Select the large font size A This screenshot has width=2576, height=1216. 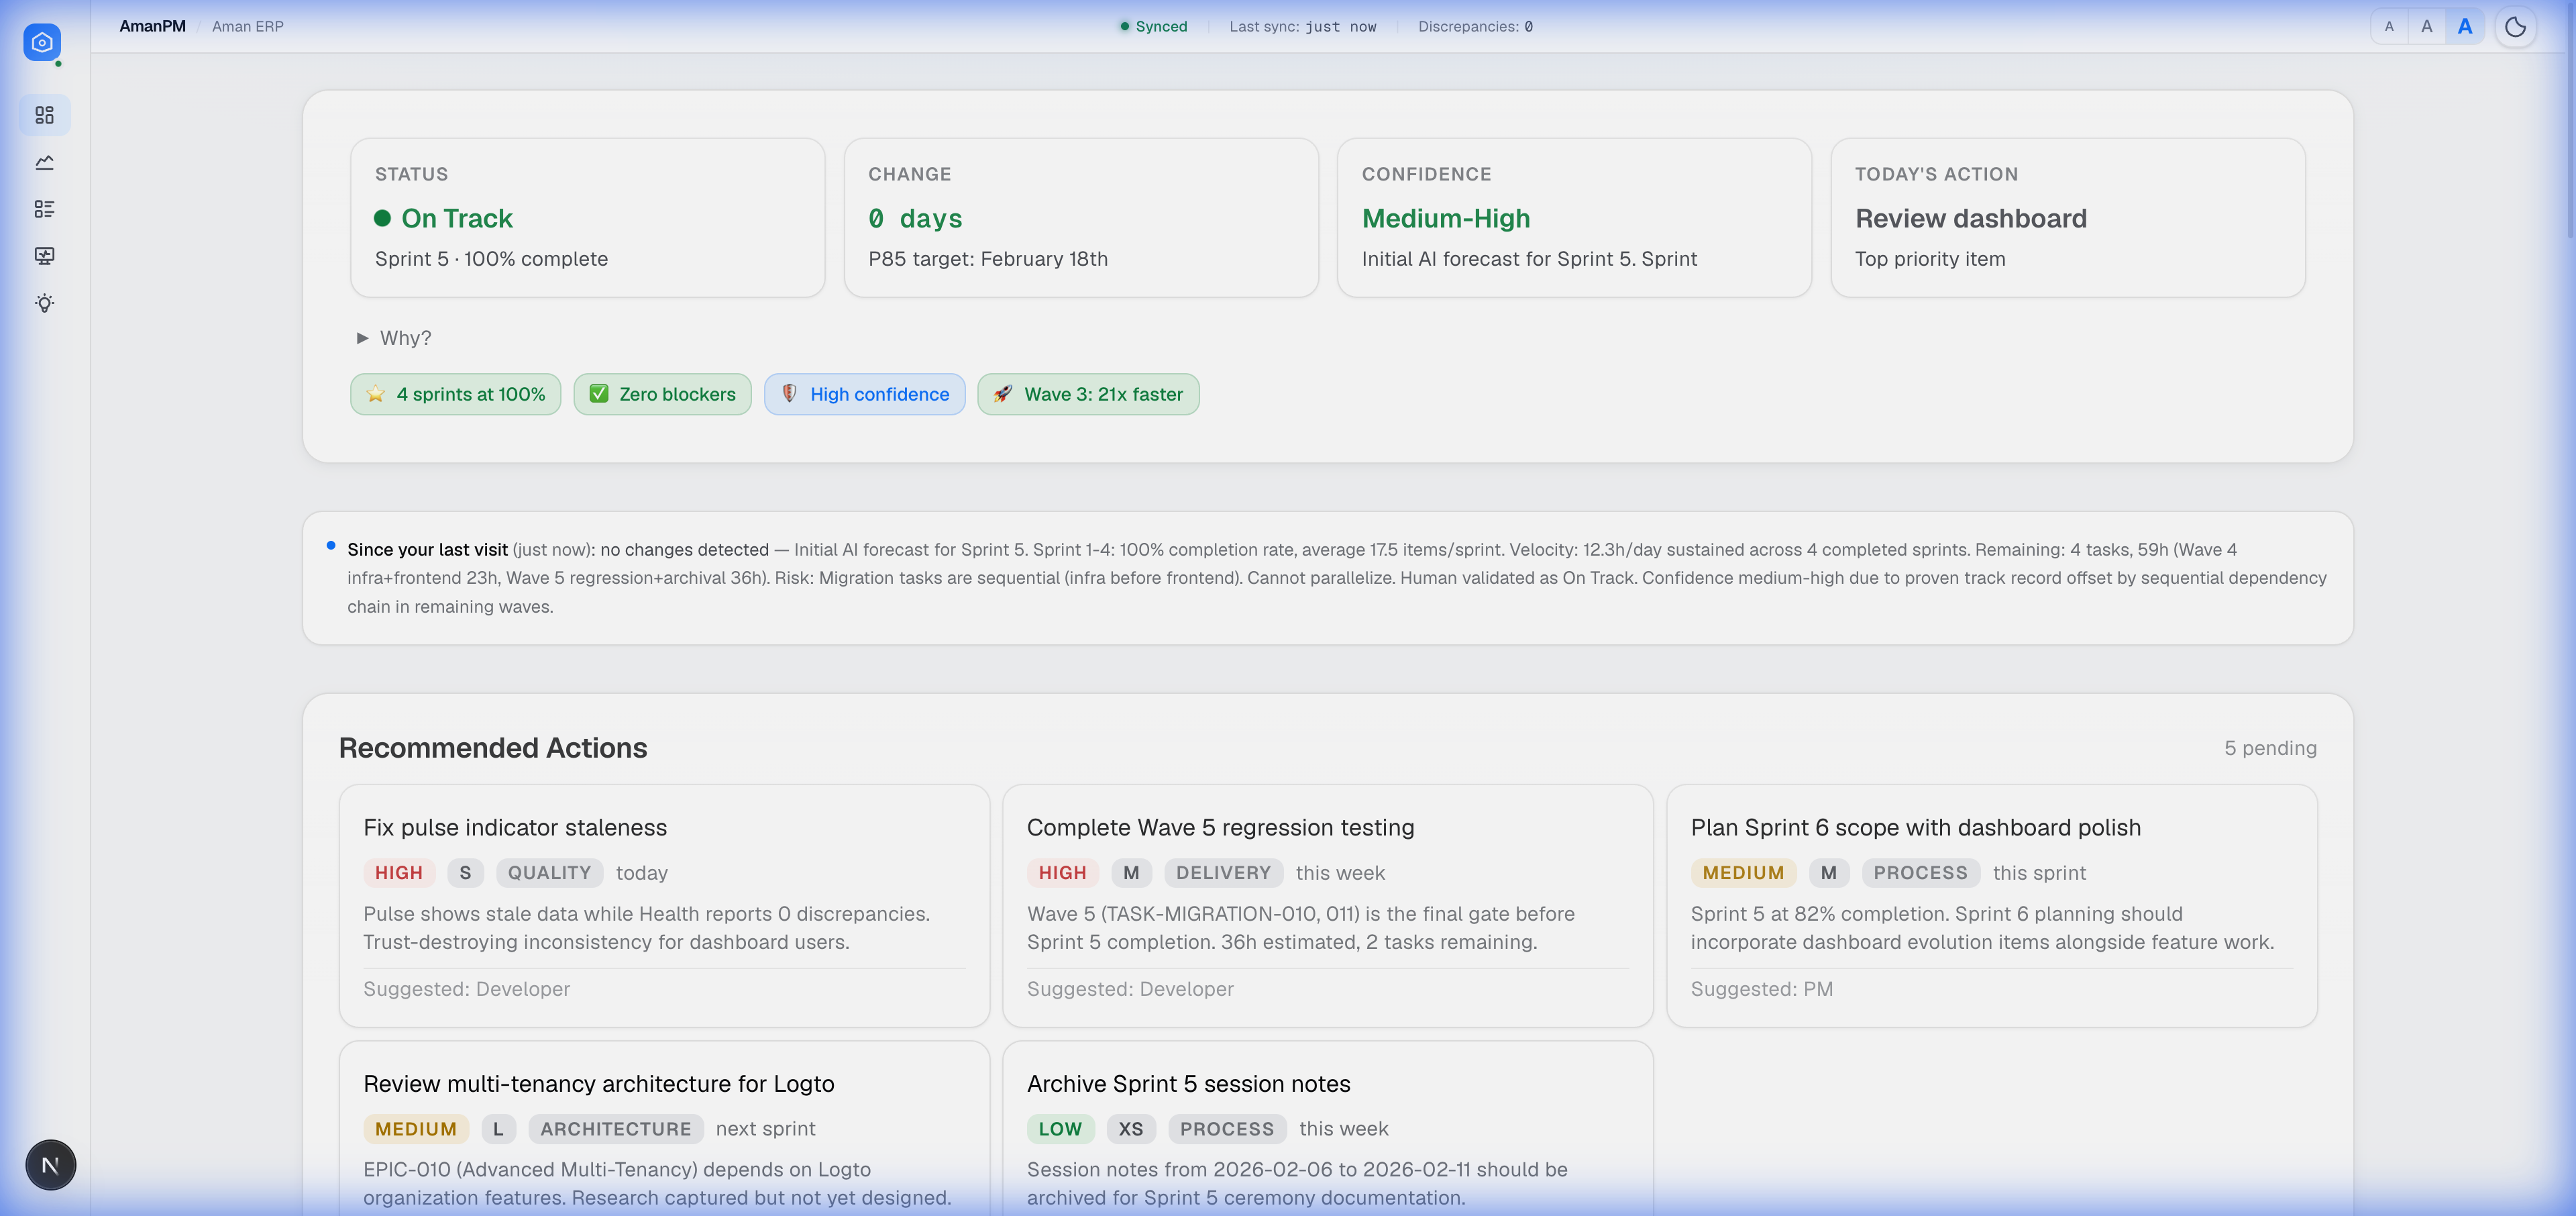2464,27
